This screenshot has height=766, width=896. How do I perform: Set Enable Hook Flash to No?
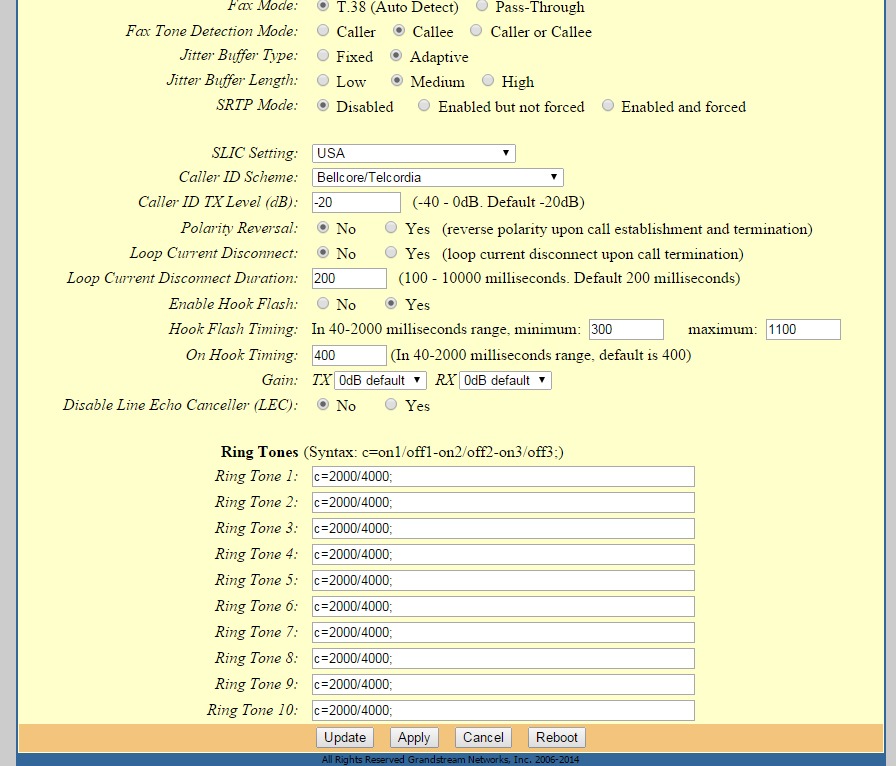tap(323, 303)
